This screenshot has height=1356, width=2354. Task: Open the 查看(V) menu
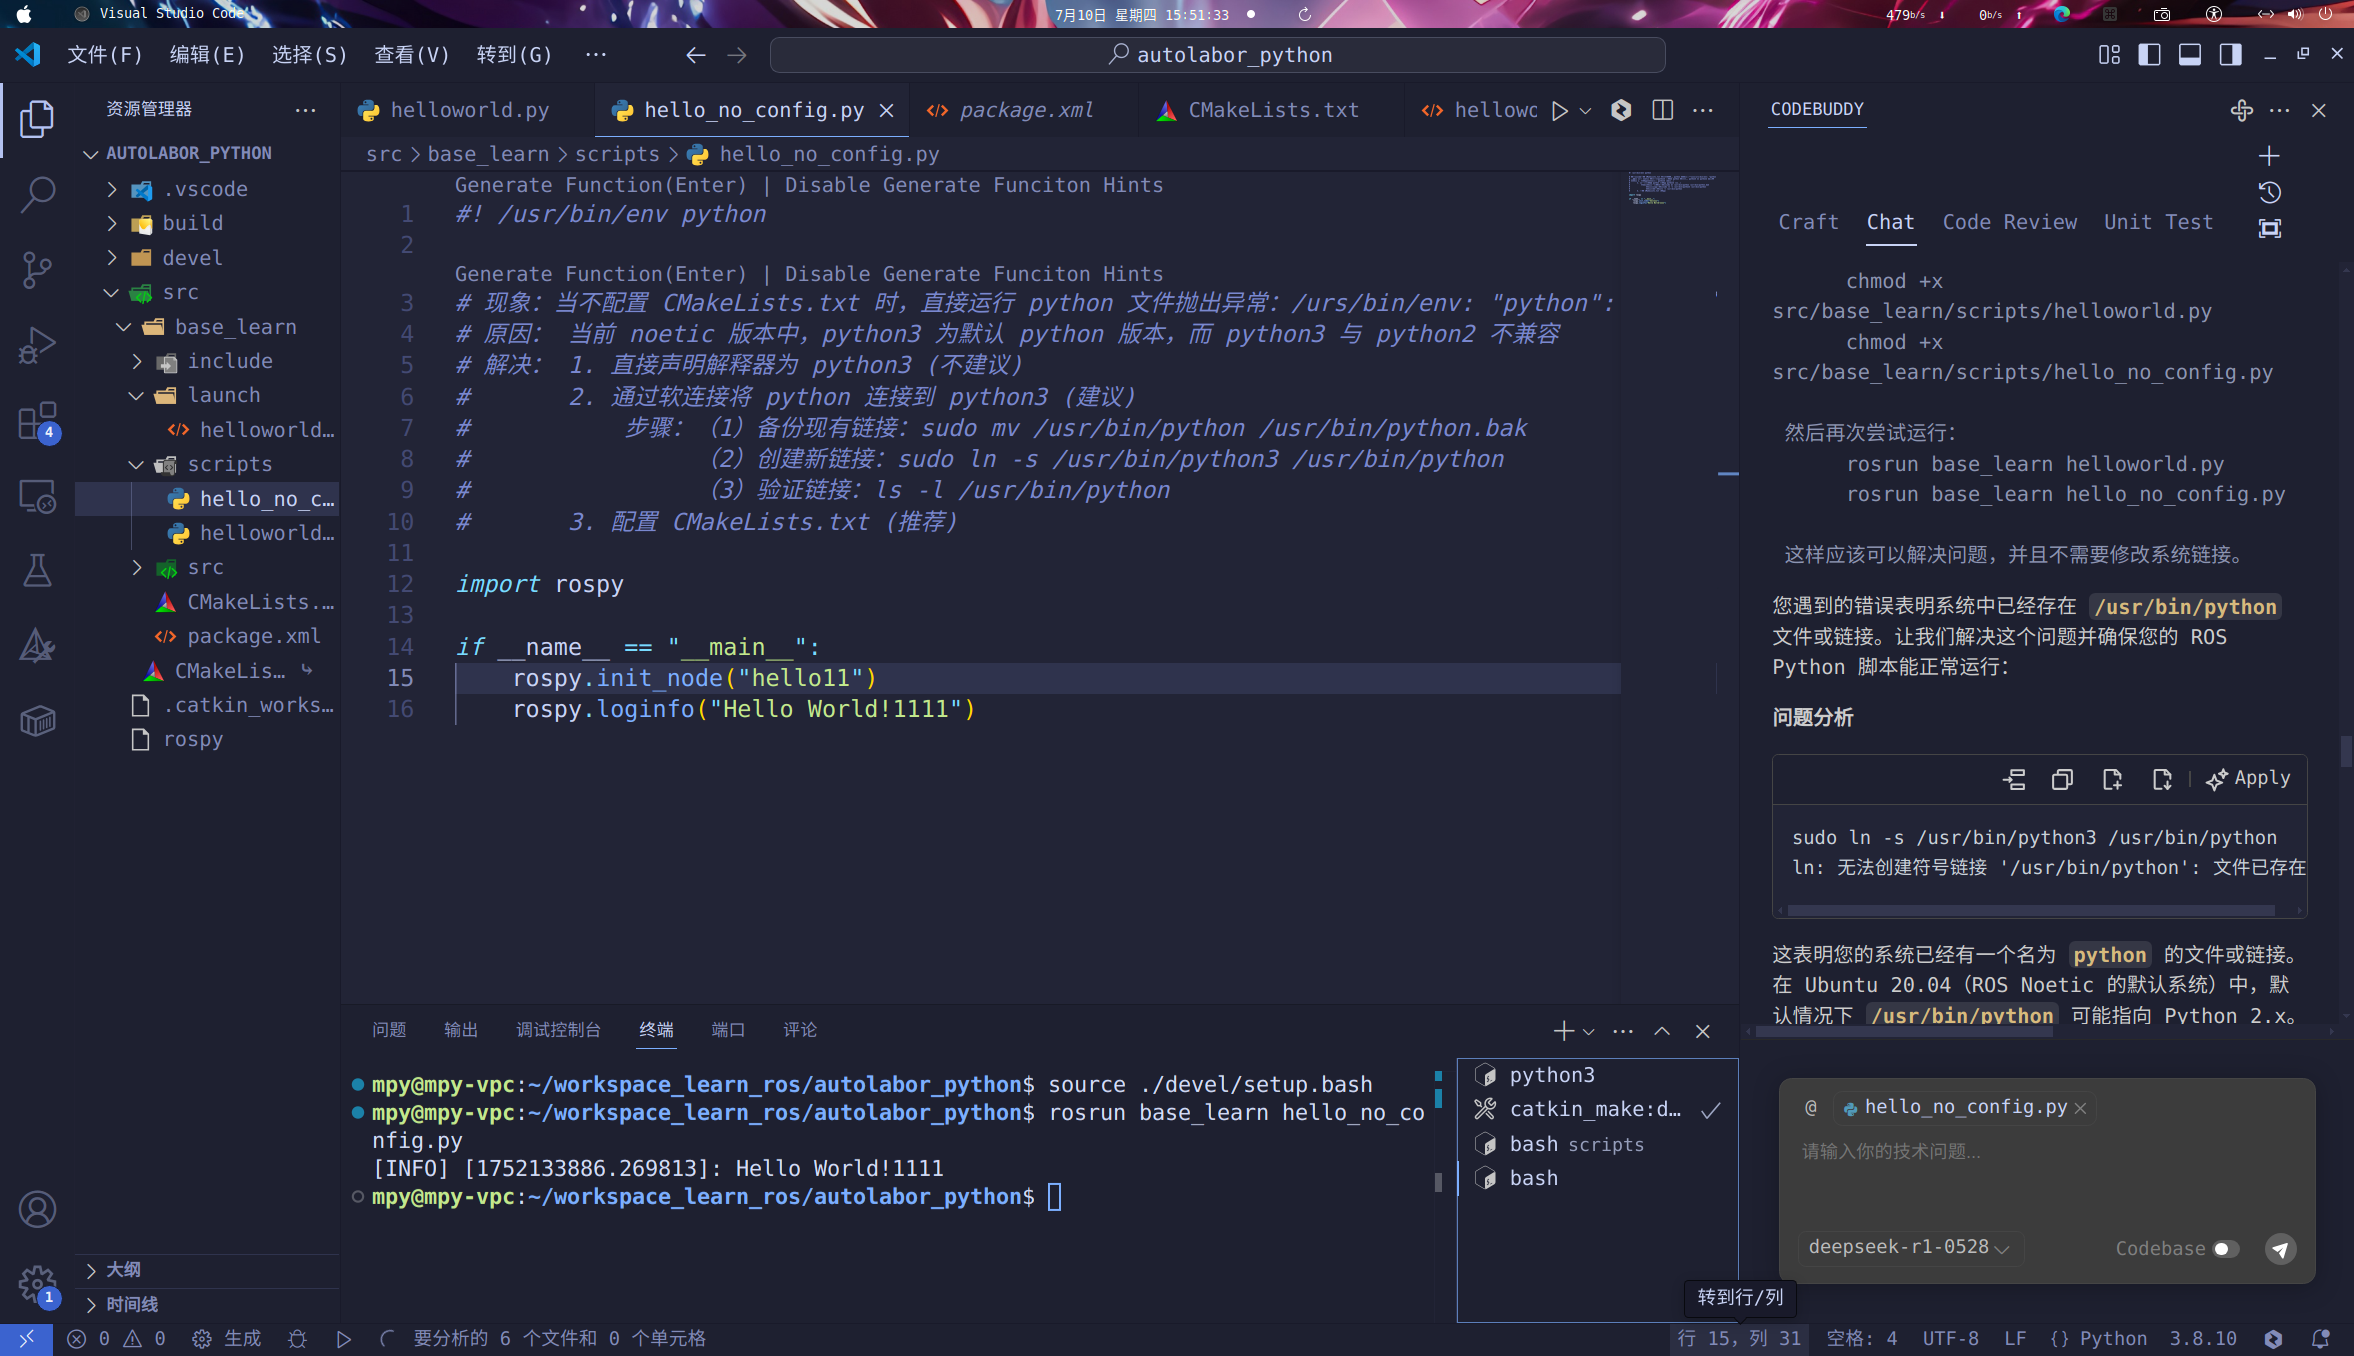click(411, 55)
